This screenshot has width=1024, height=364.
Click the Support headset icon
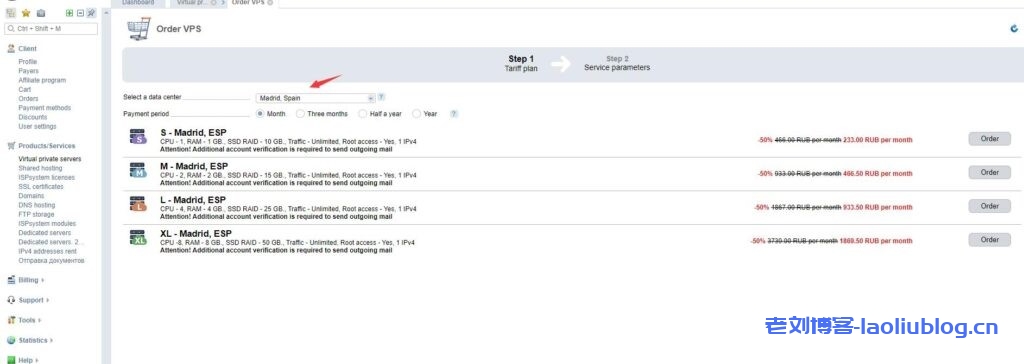click(11, 300)
